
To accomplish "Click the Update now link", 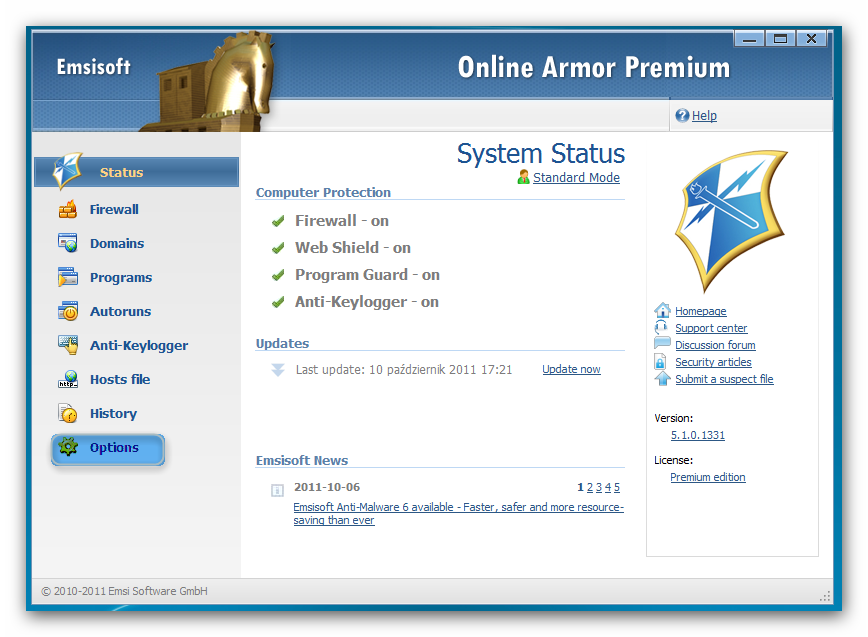I will click(x=571, y=369).
